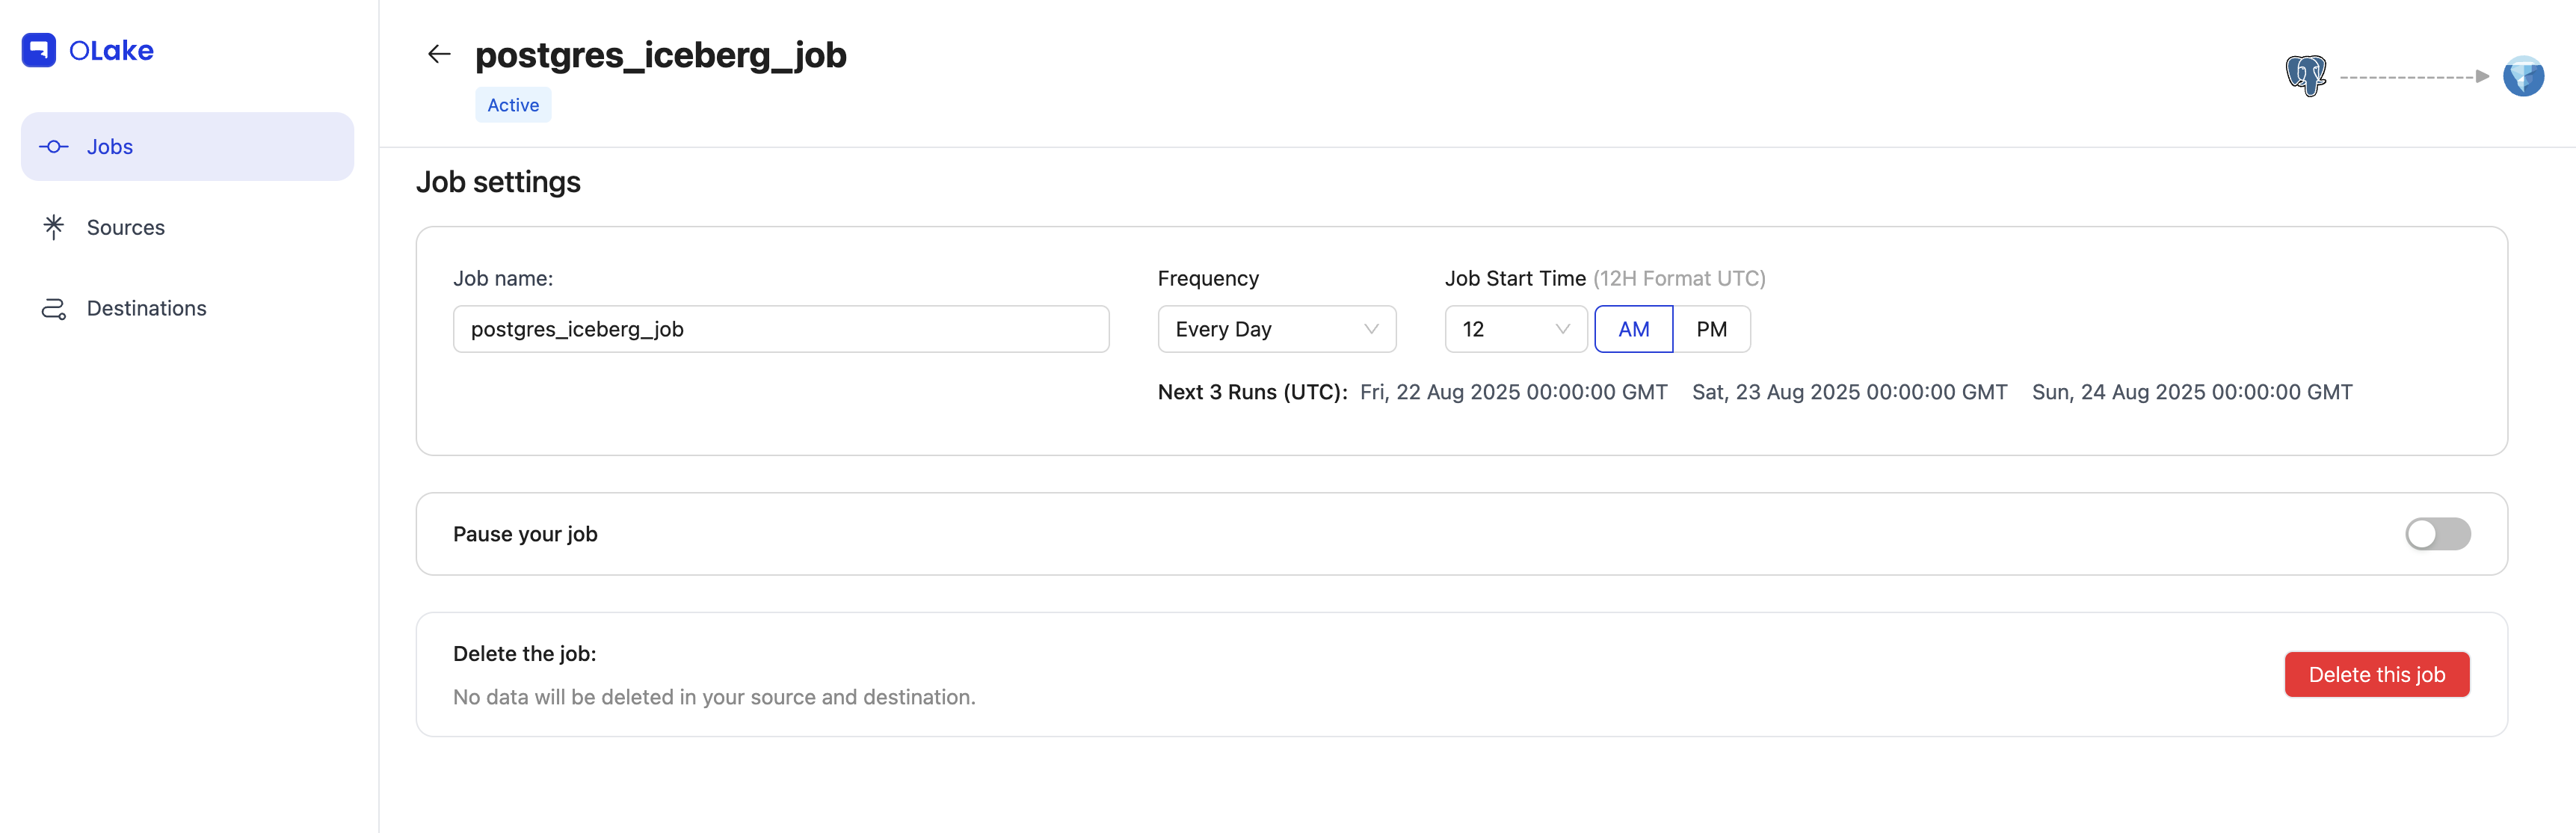The height and width of the screenshot is (833, 2576).
Task: Click the Frequency dropdown chevron arrow
Action: tap(1371, 329)
